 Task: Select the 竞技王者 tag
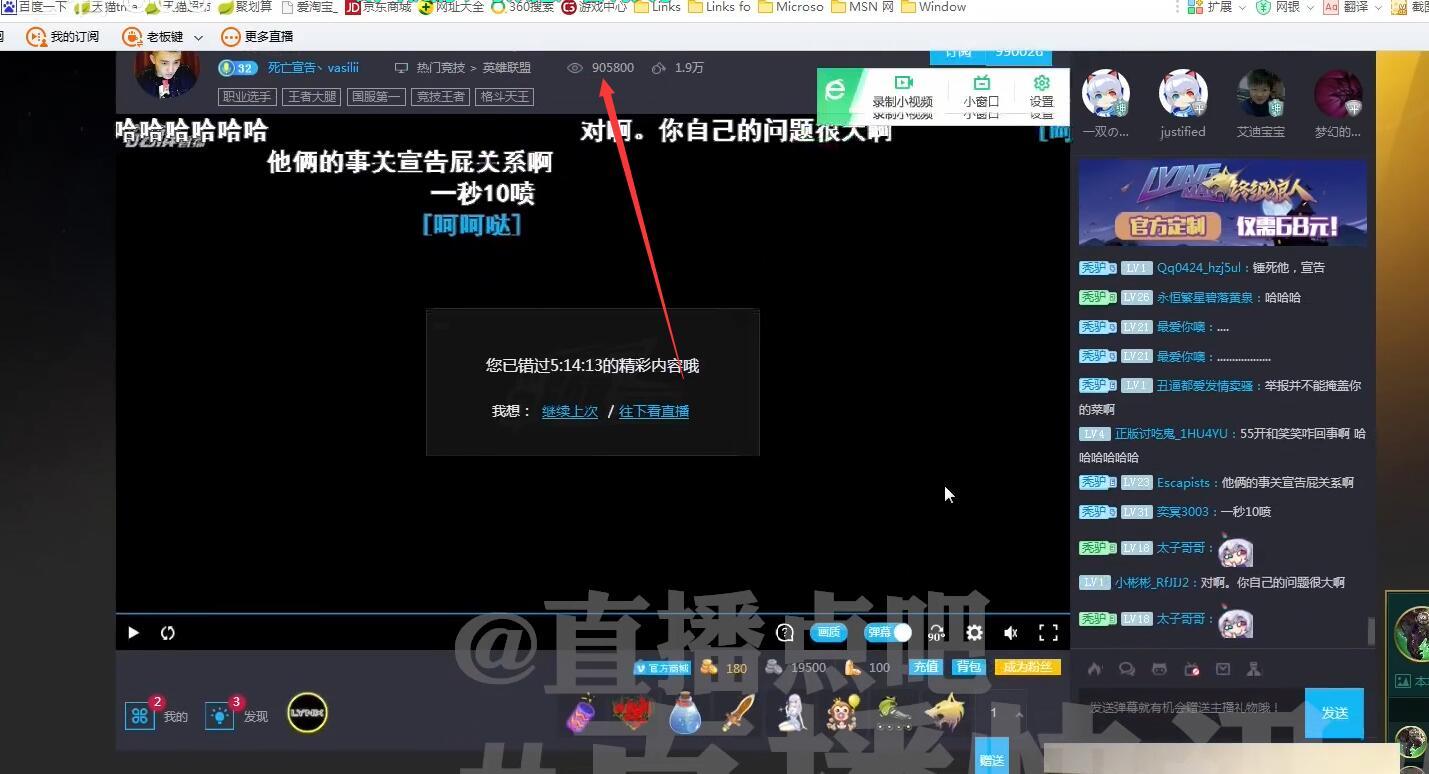pyautogui.click(x=440, y=97)
